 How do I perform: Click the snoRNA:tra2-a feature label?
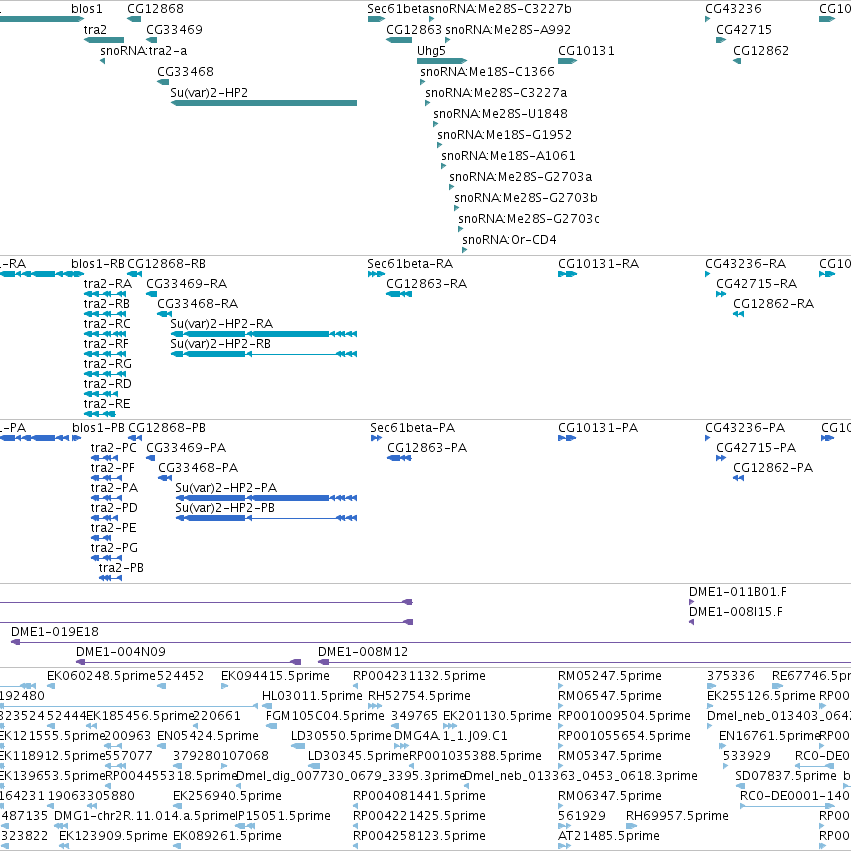[x=143, y=51]
